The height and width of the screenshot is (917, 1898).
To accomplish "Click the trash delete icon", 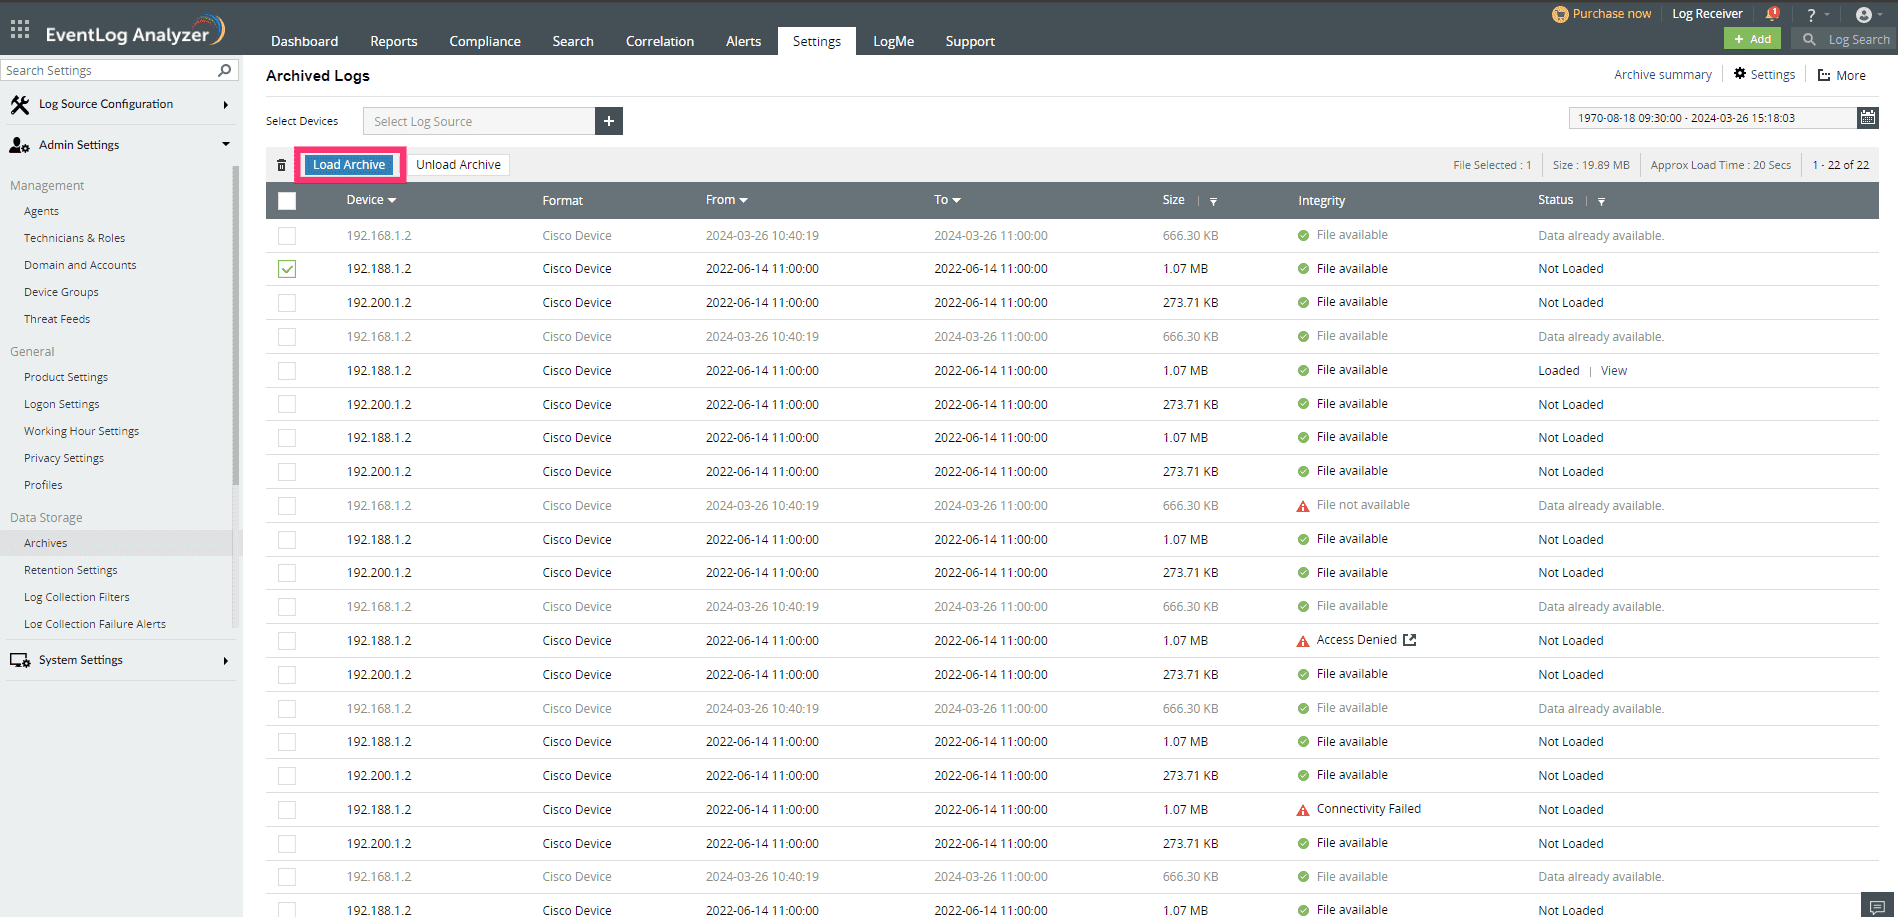I will 281,165.
